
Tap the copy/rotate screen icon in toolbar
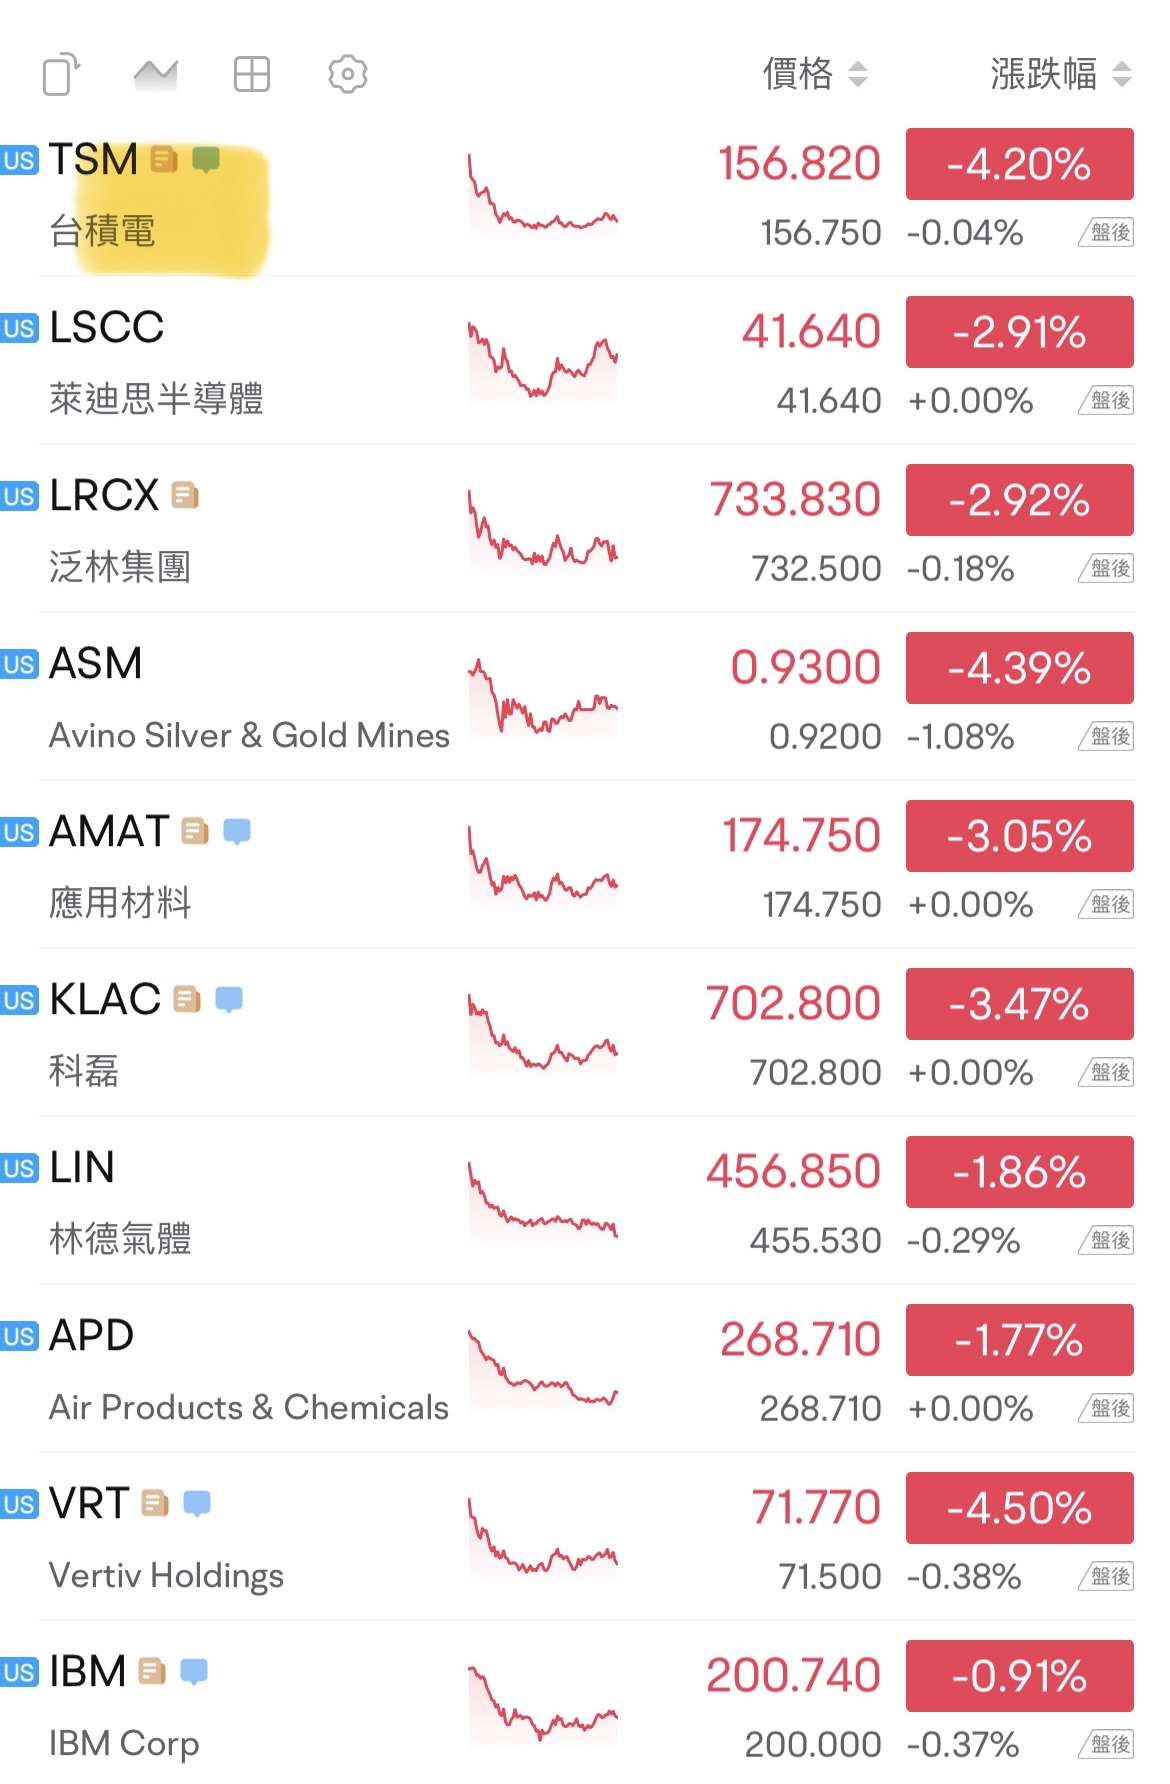coord(61,74)
